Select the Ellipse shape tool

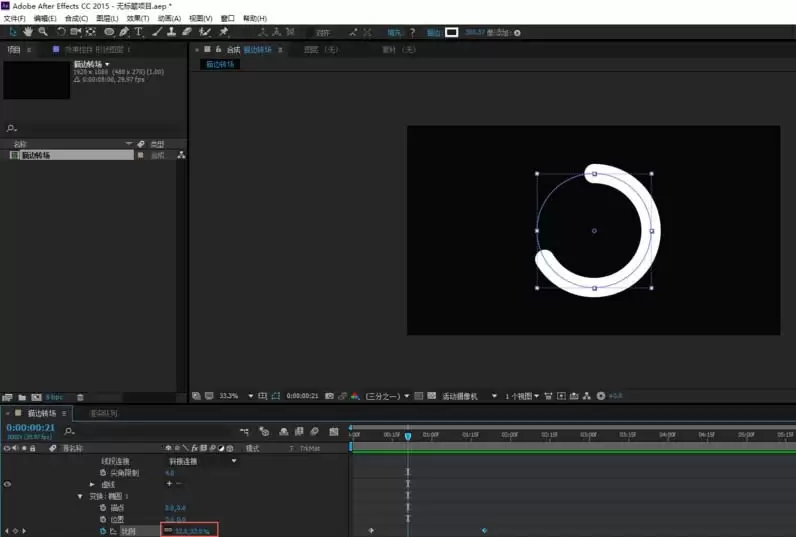click(109, 32)
